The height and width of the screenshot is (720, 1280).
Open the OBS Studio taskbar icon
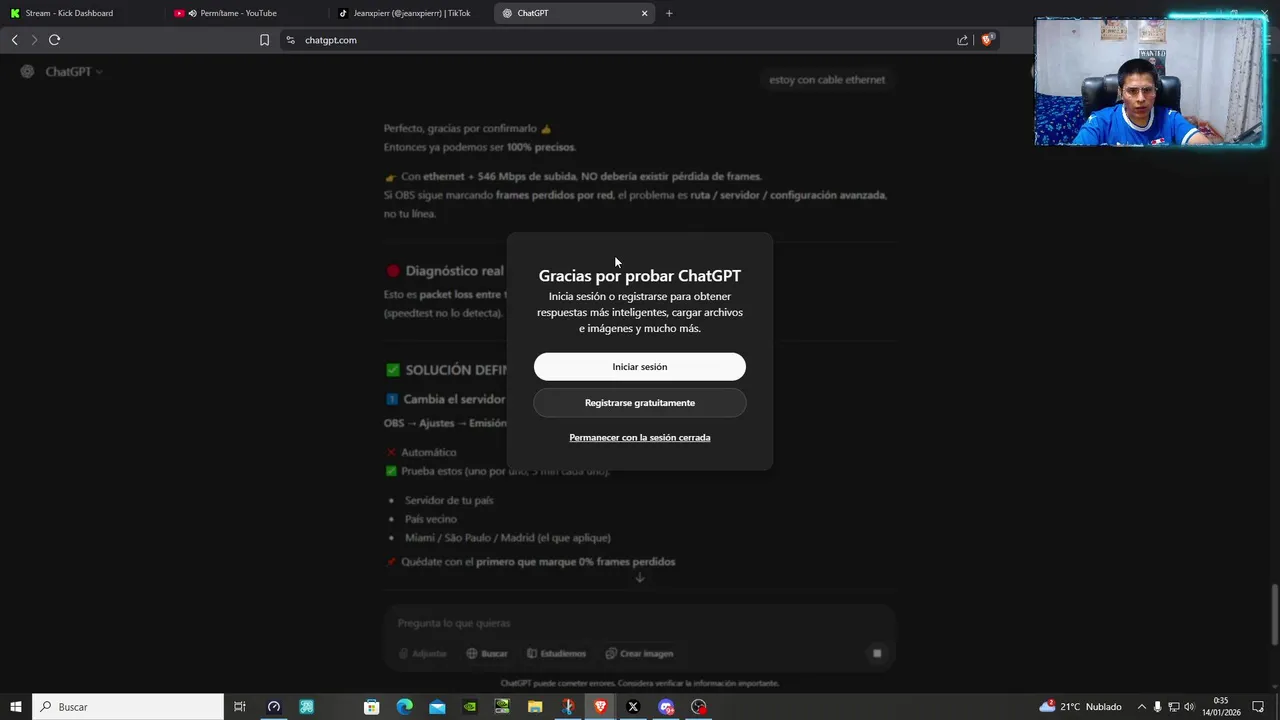[x=699, y=707]
